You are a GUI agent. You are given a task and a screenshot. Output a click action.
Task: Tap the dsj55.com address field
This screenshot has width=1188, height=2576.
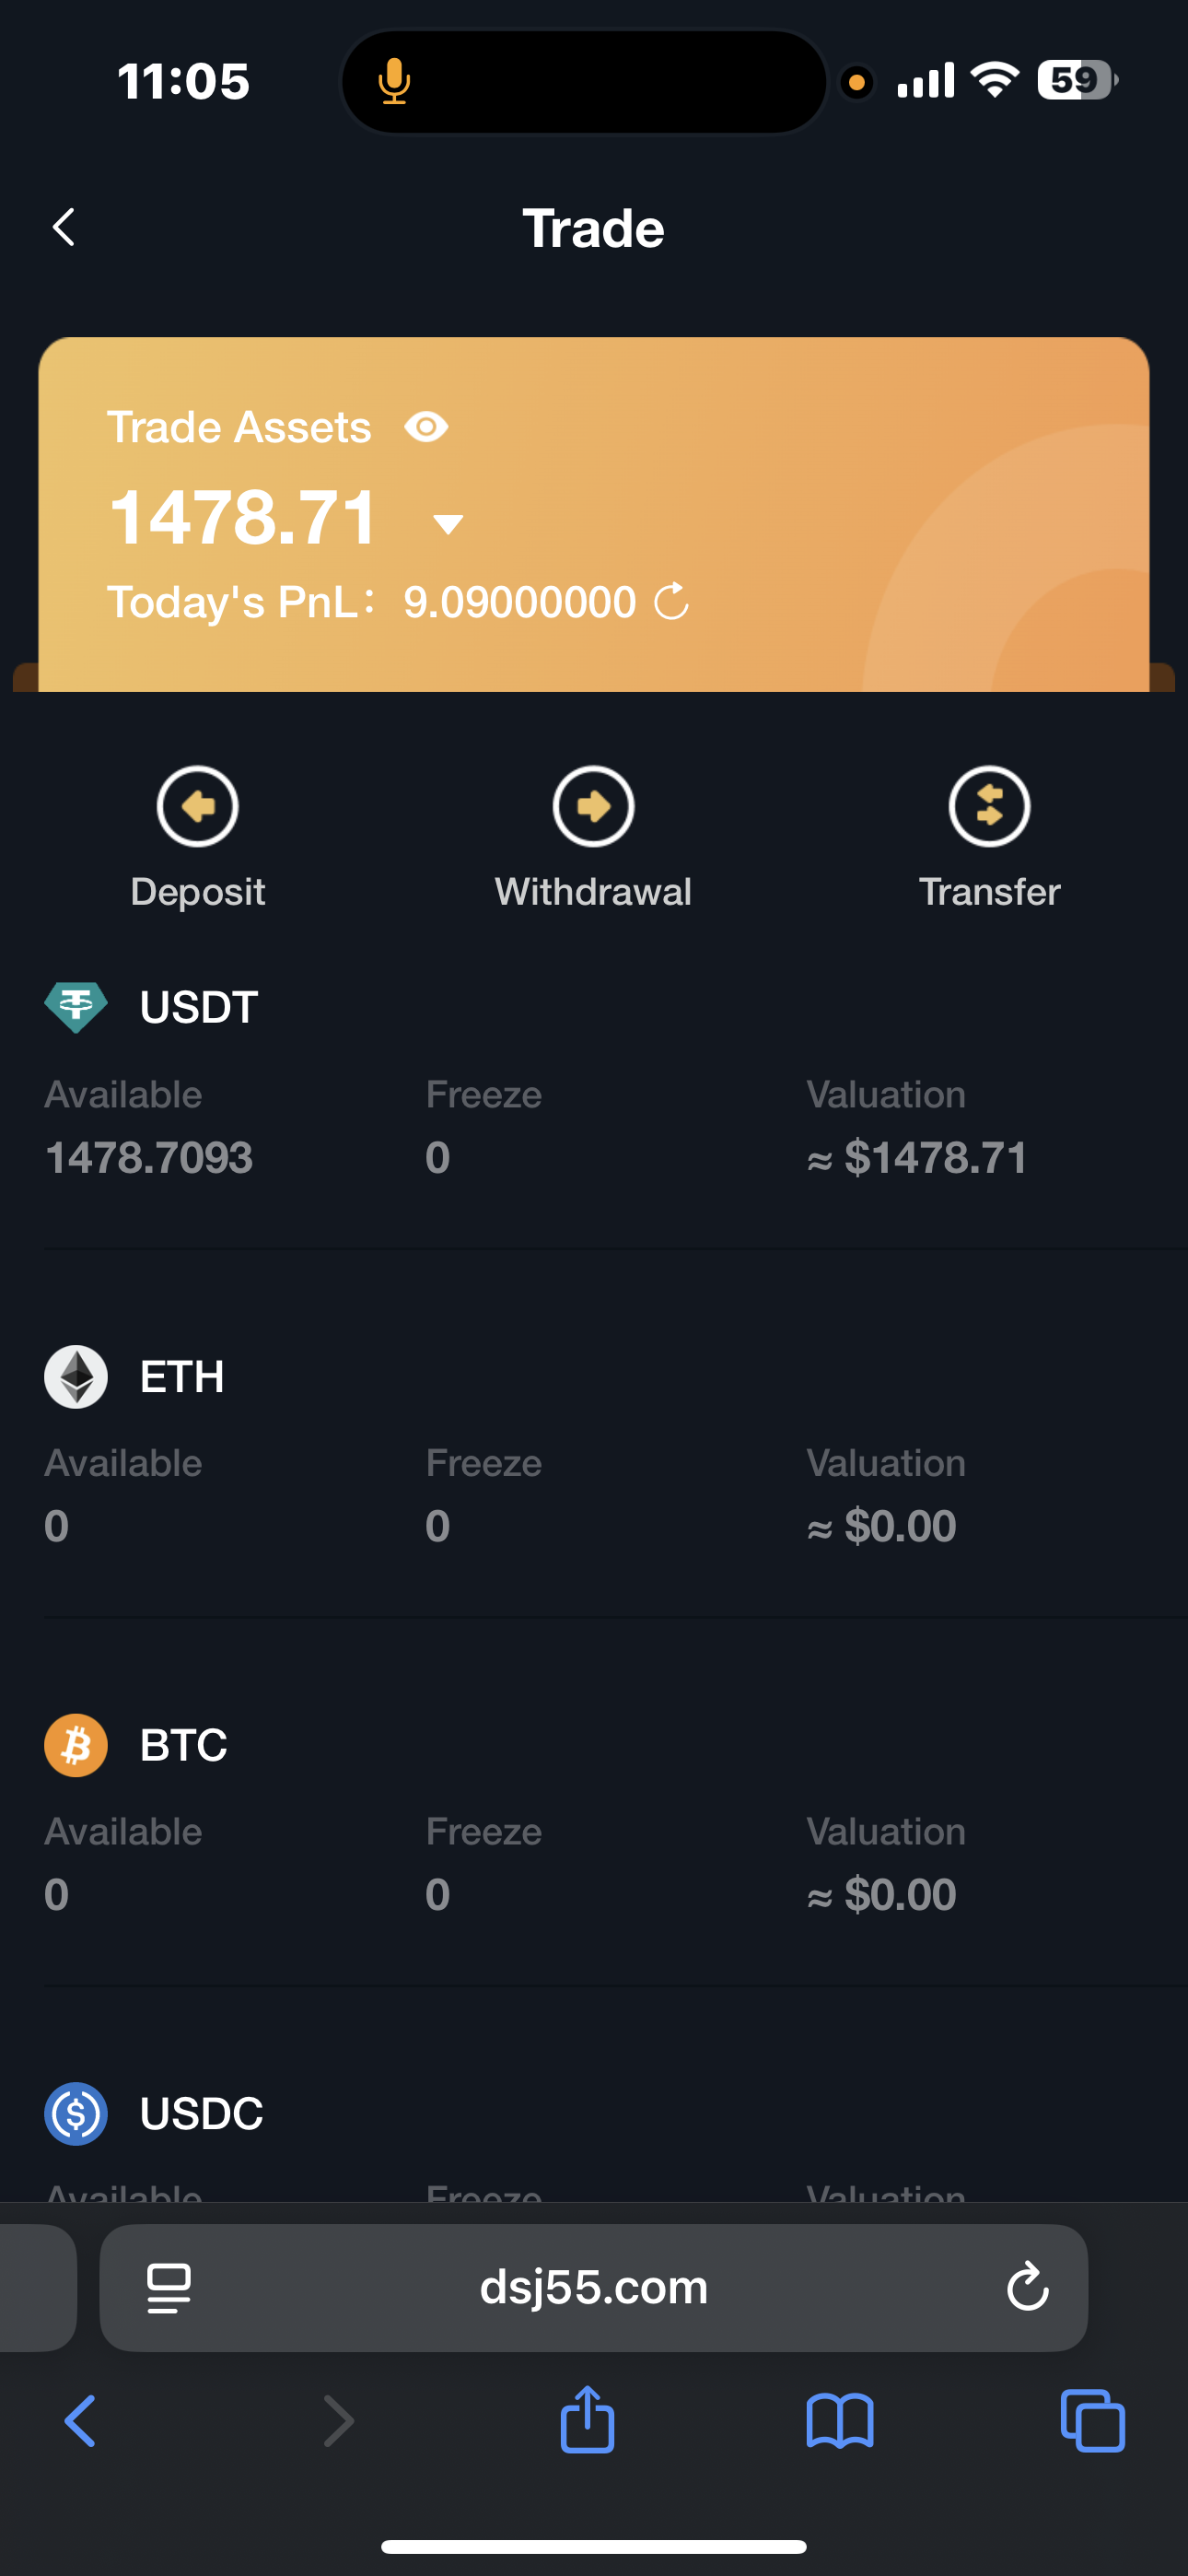point(593,2288)
